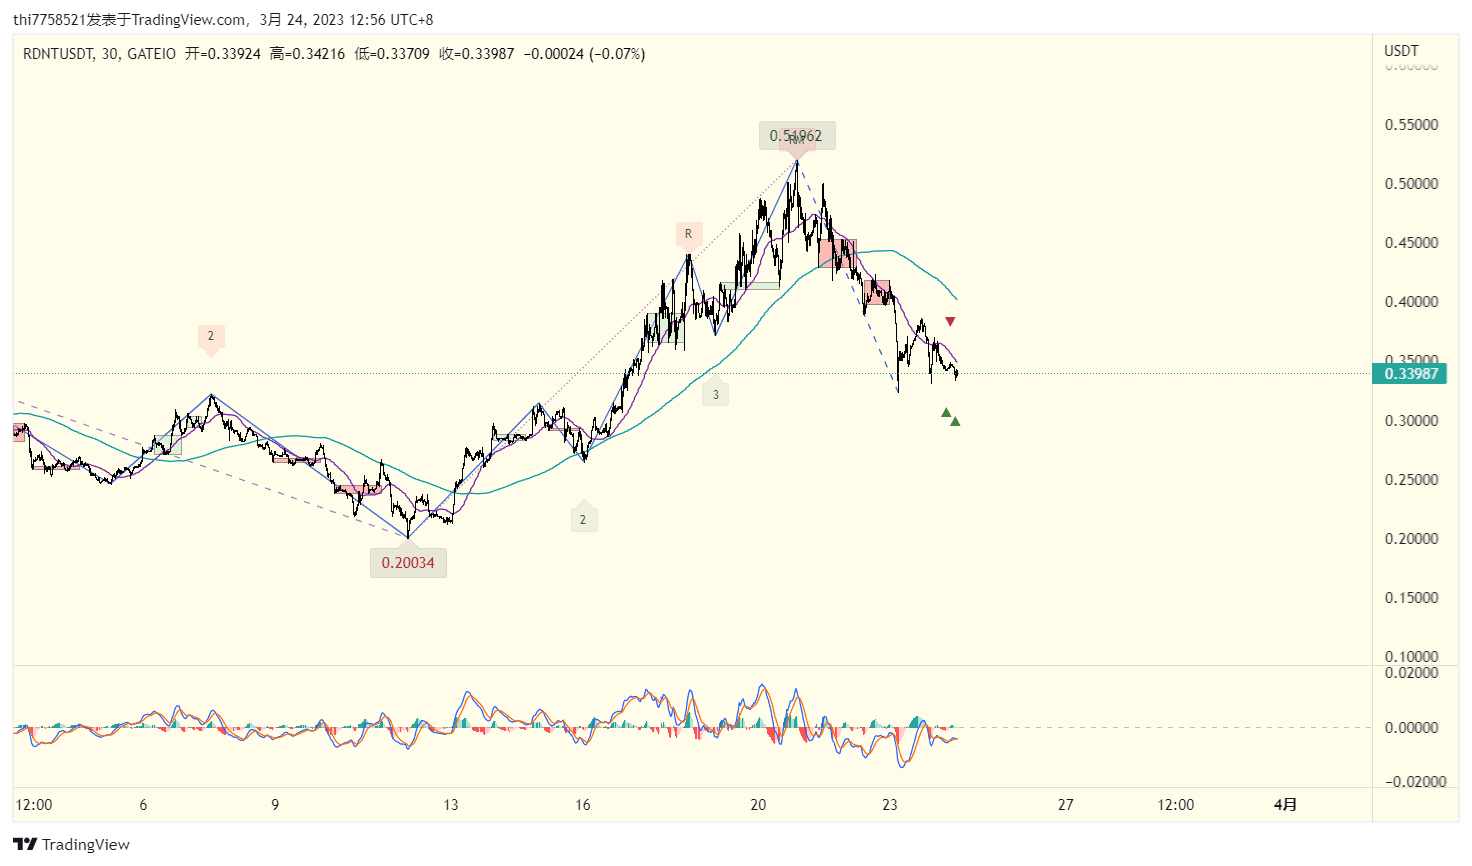The height and width of the screenshot is (866, 1472).
Task: Click the 0.00000 indicator axis label
Action: [1411, 728]
